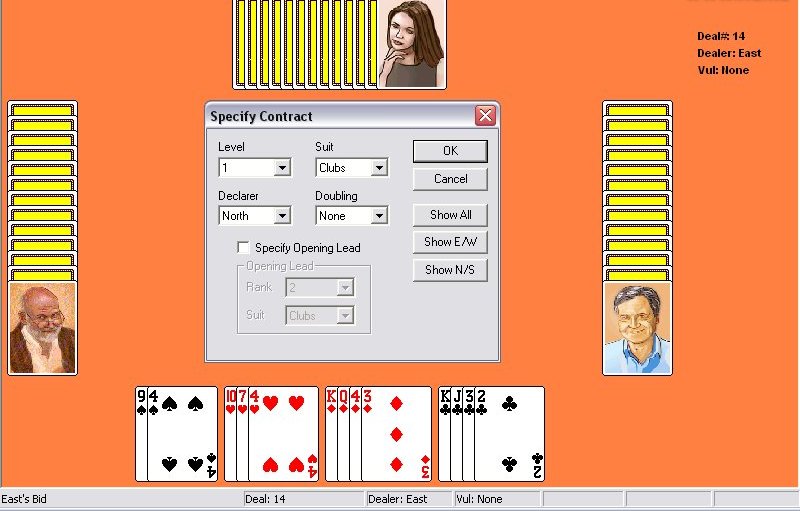Open the Level dropdown
The width and height of the screenshot is (800, 511).
pyautogui.click(x=282, y=168)
